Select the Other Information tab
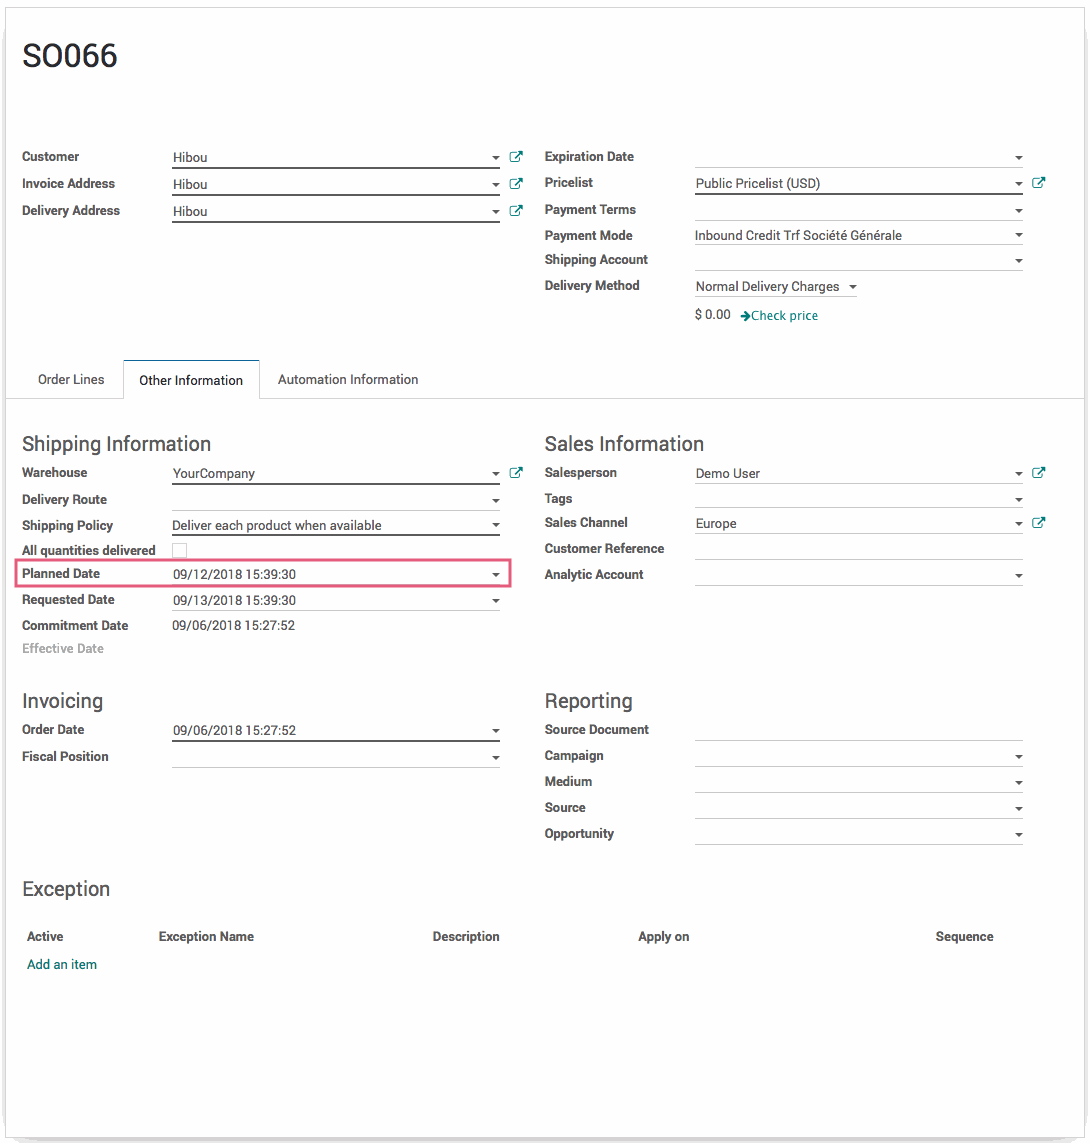The height and width of the screenshot is (1143, 1090). [191, 380]
